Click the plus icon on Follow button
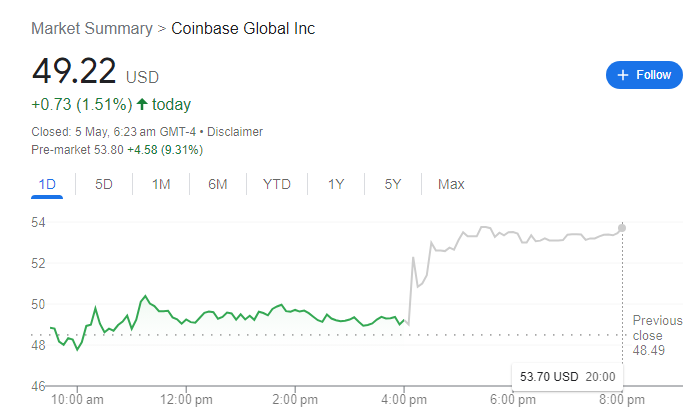The height and width of the screenshot is (416, 695). tap(623, 75)
